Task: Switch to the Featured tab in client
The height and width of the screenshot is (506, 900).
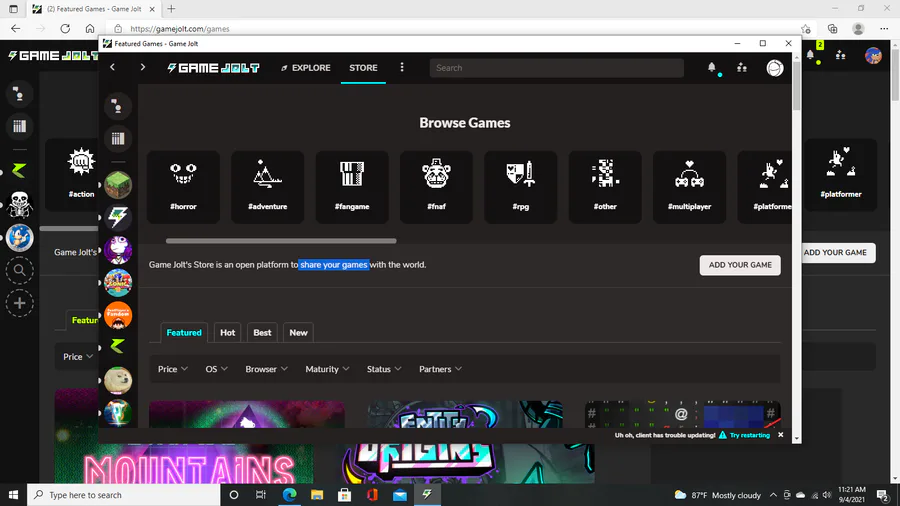Action: click(x=184, y=333)
